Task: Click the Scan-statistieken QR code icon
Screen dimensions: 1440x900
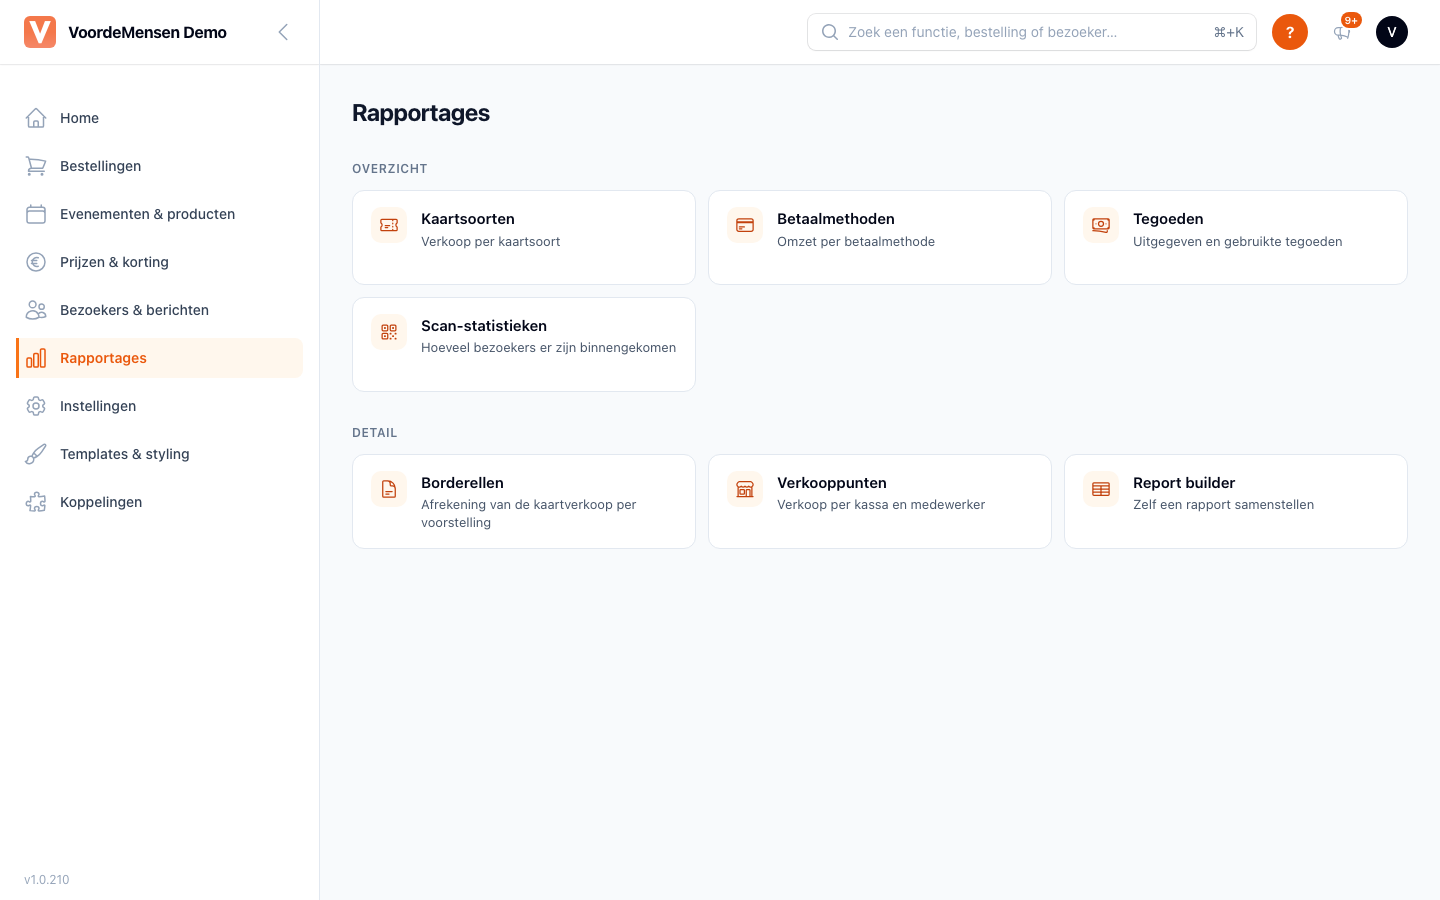Action: [x=389, y=332]
